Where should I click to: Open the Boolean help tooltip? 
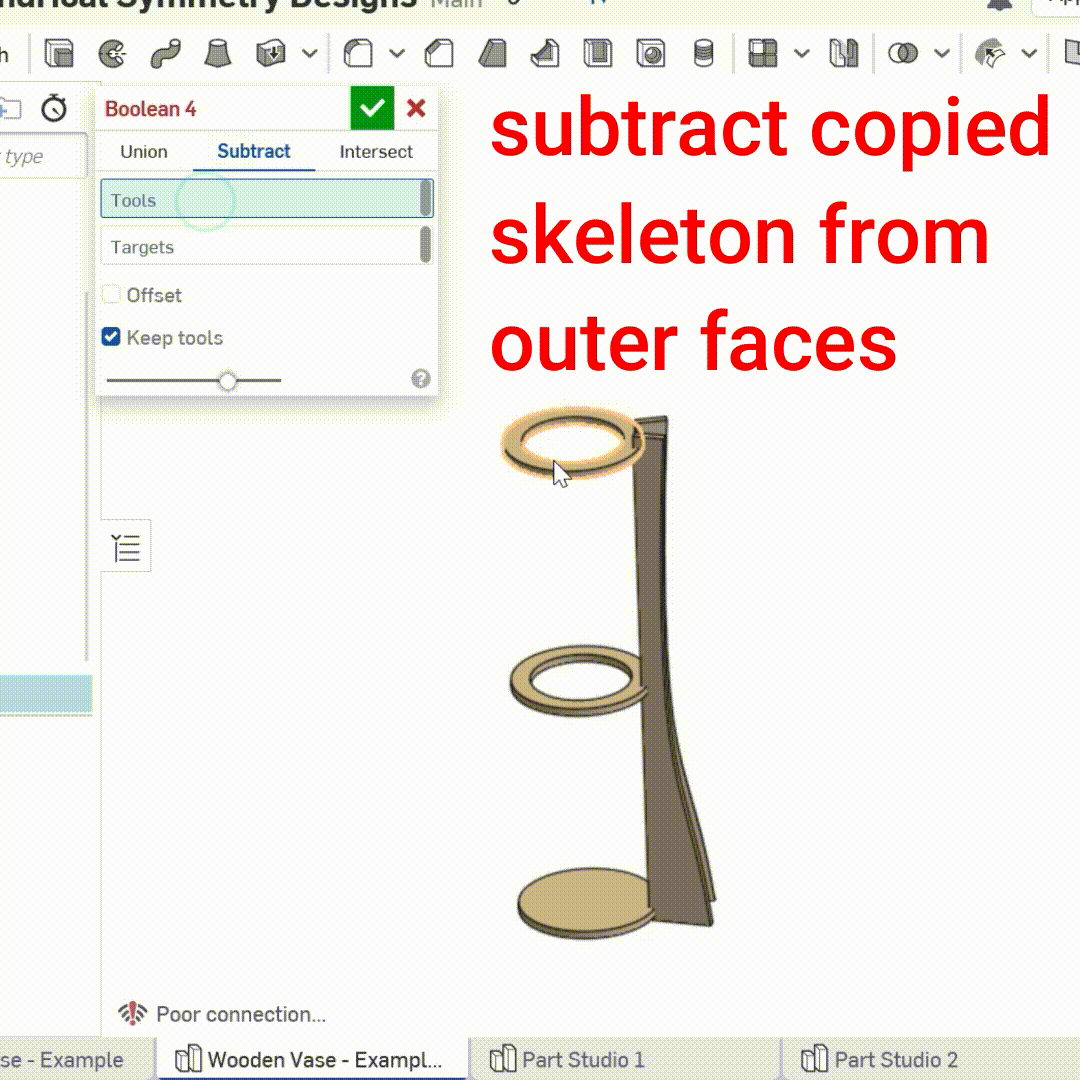click(x=421, y=379)
